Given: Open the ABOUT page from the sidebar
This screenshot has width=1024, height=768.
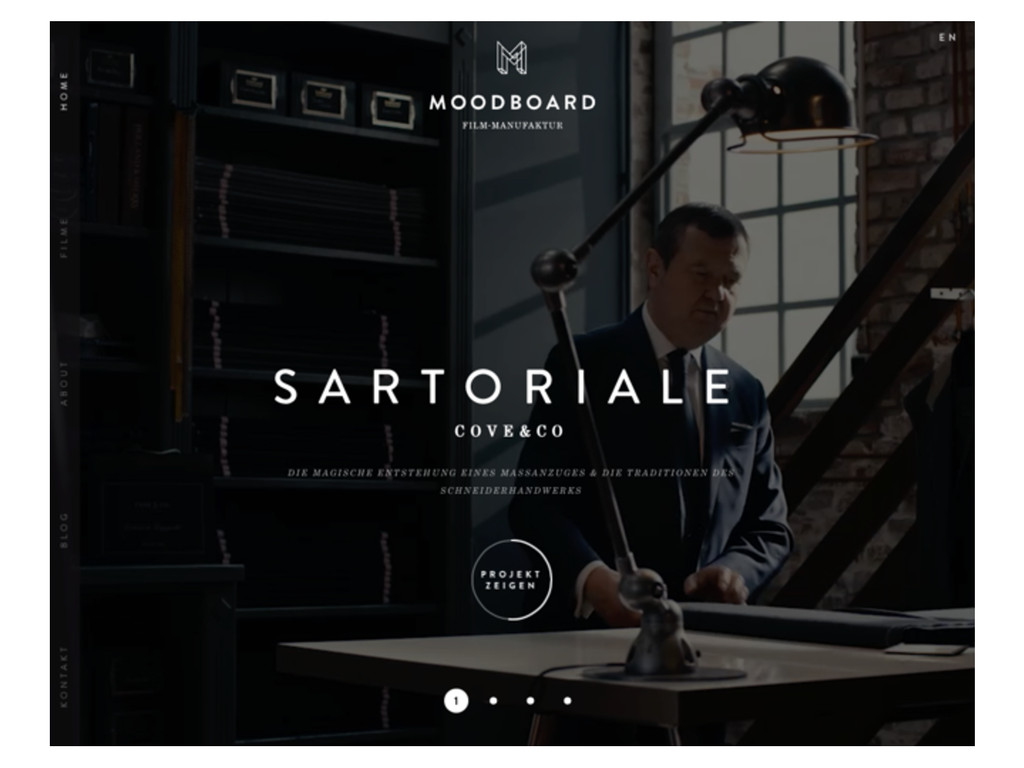Looking at the screenshot, I should tap(64, 384).
